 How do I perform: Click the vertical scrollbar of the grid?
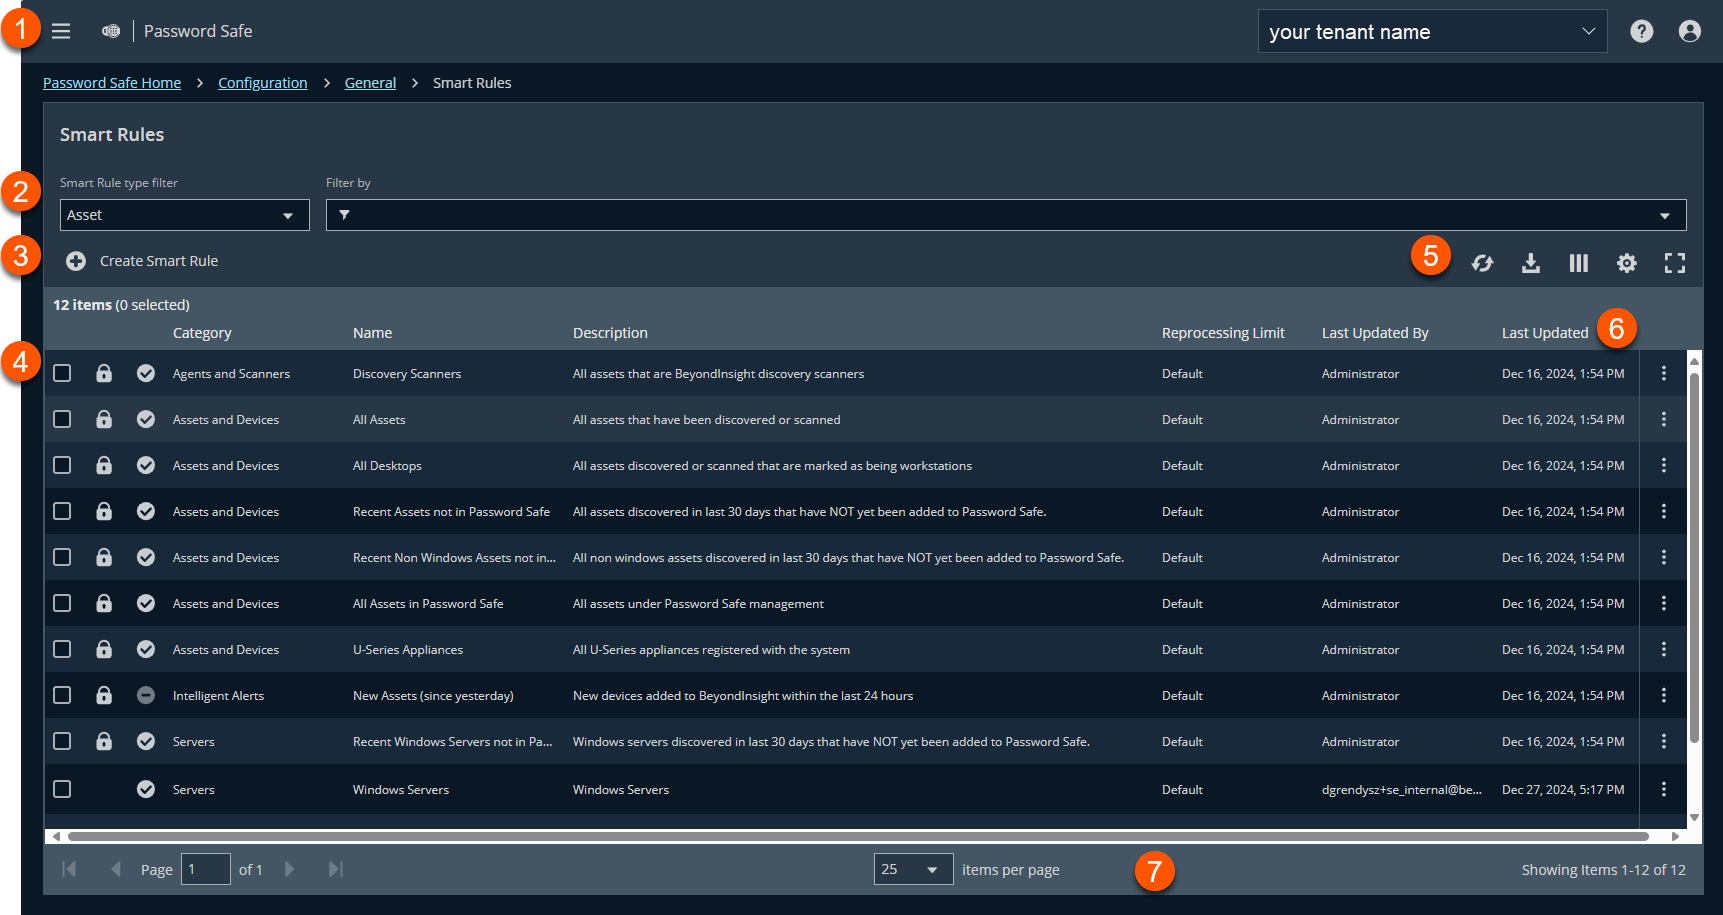pyautogui.click(x=1694, y=557)
